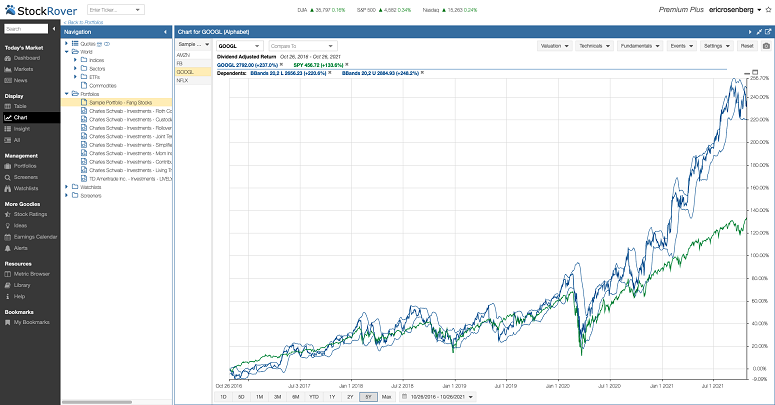
Task: Open Dashboard from the sidebar
Action: pos(22,58)
